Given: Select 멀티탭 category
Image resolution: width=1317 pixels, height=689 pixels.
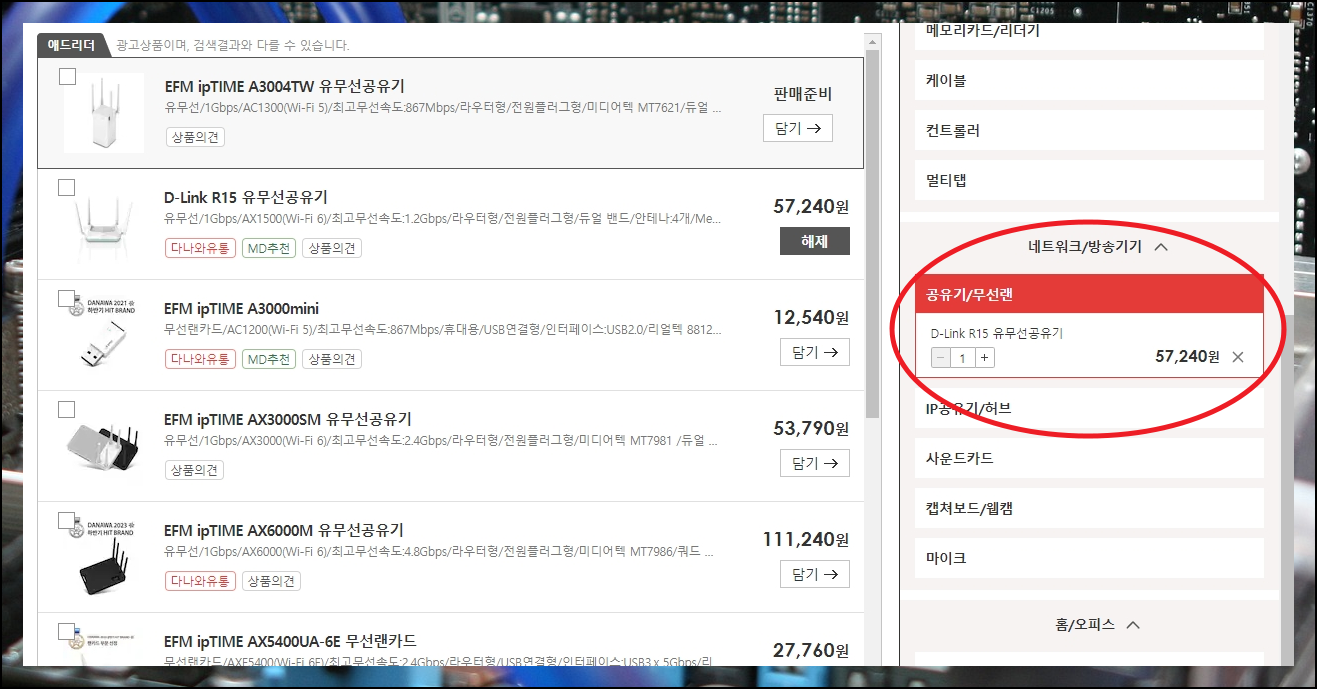Looking at the screenshot, I should 1089,180.
